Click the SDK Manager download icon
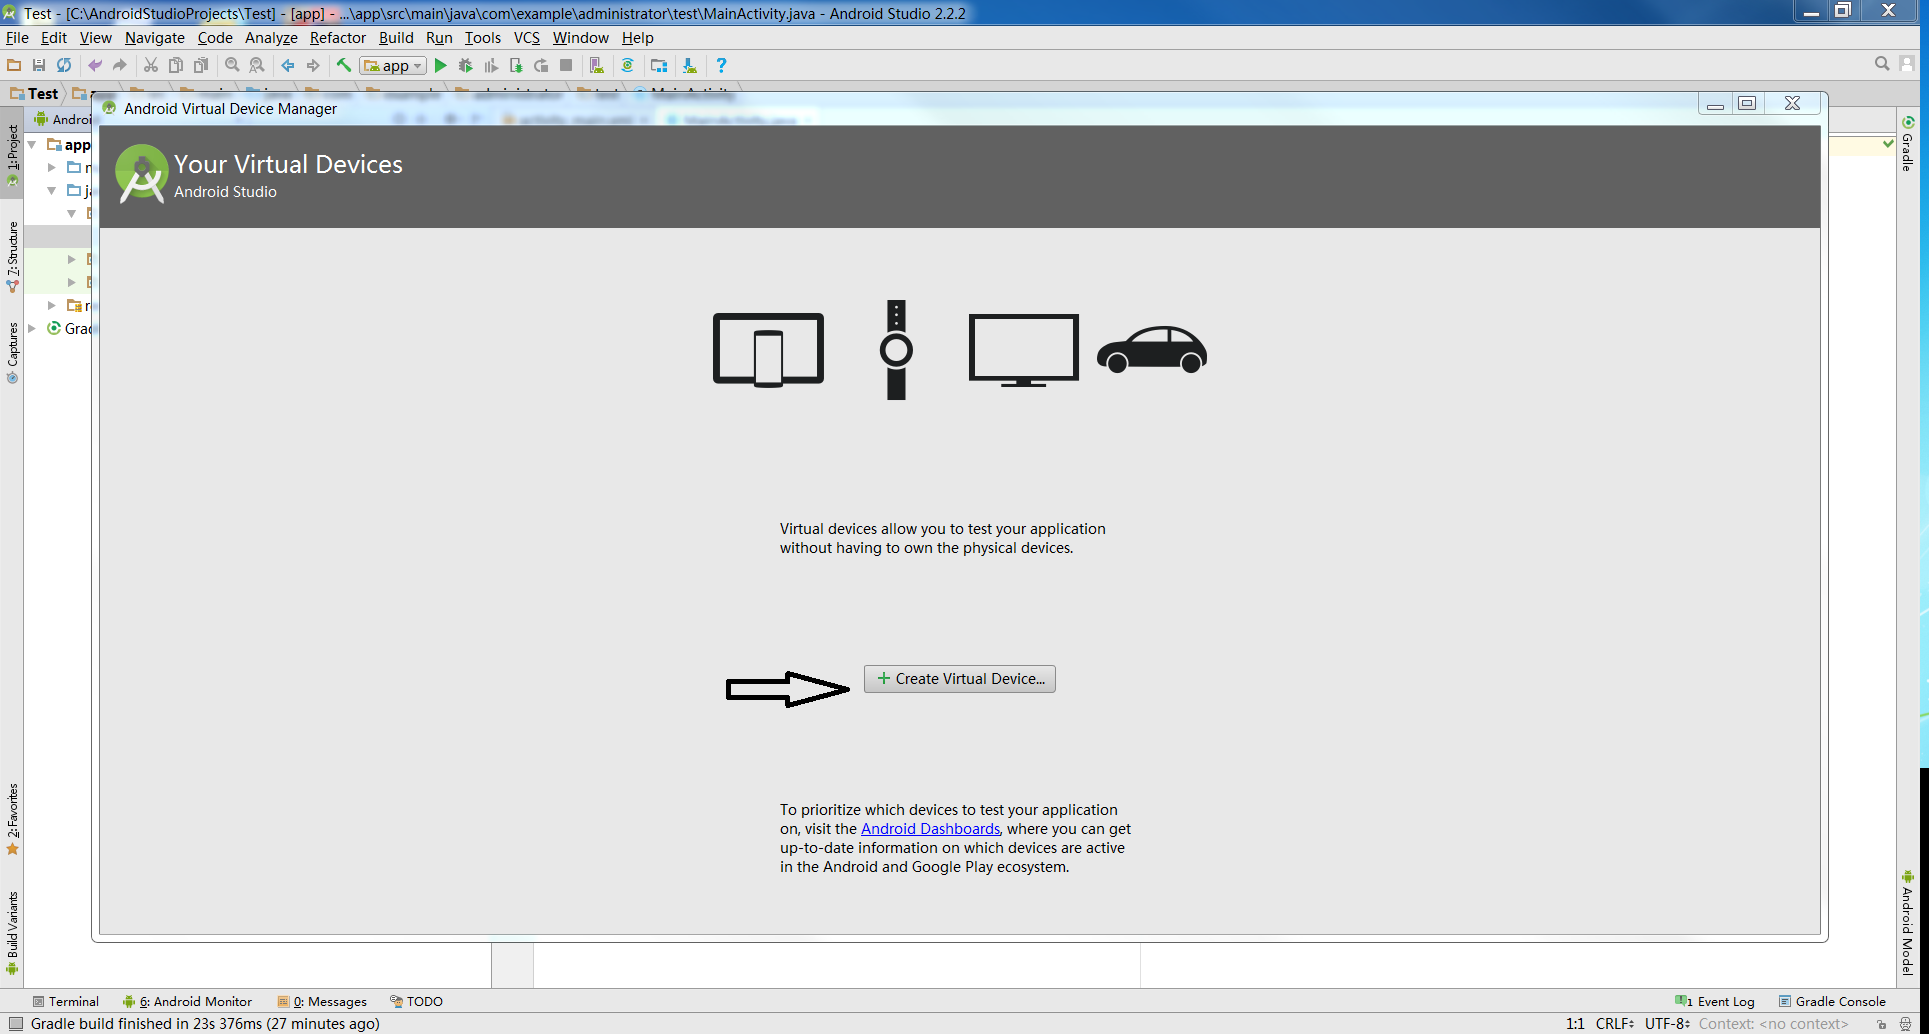1929x1034 pixels. [690, 65]
